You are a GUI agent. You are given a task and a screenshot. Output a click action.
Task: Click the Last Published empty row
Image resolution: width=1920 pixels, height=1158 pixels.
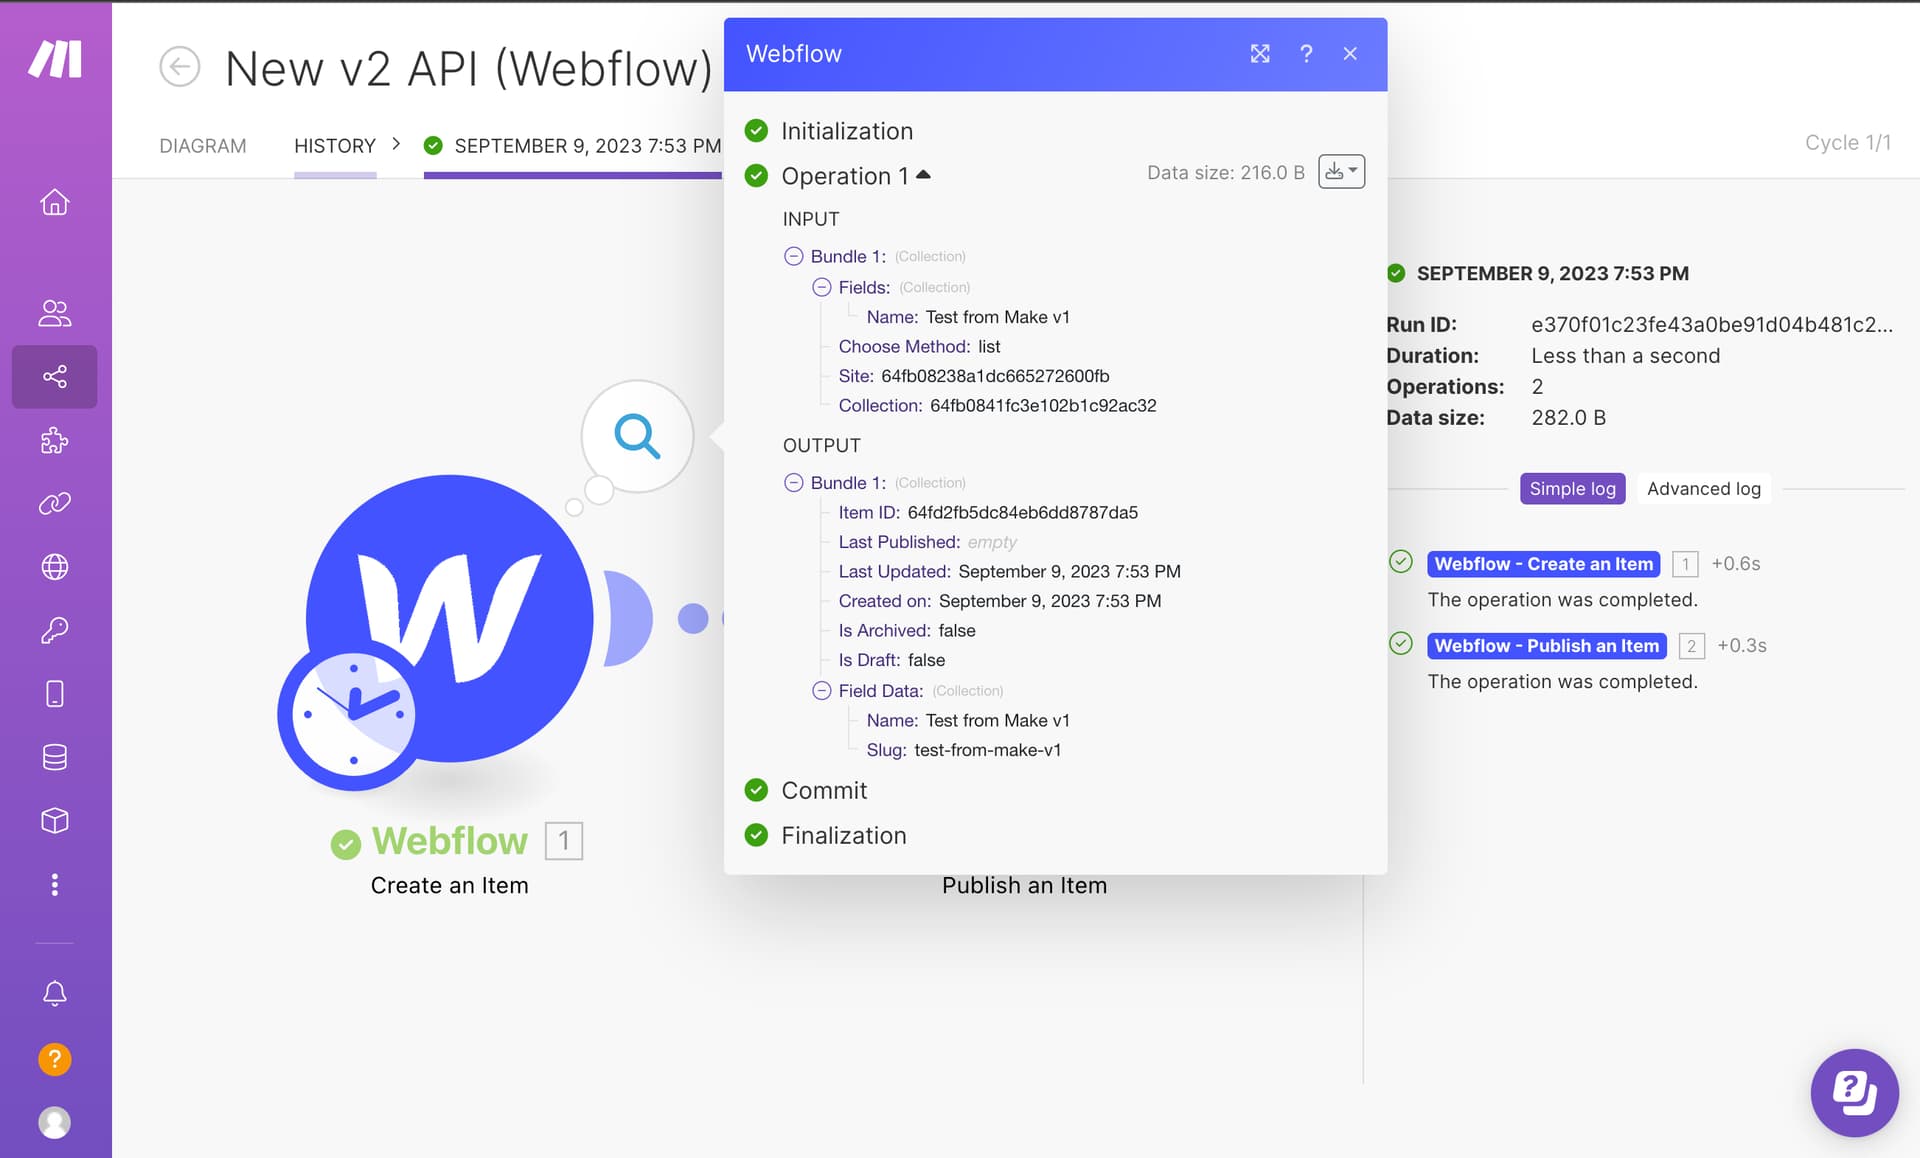927,542
